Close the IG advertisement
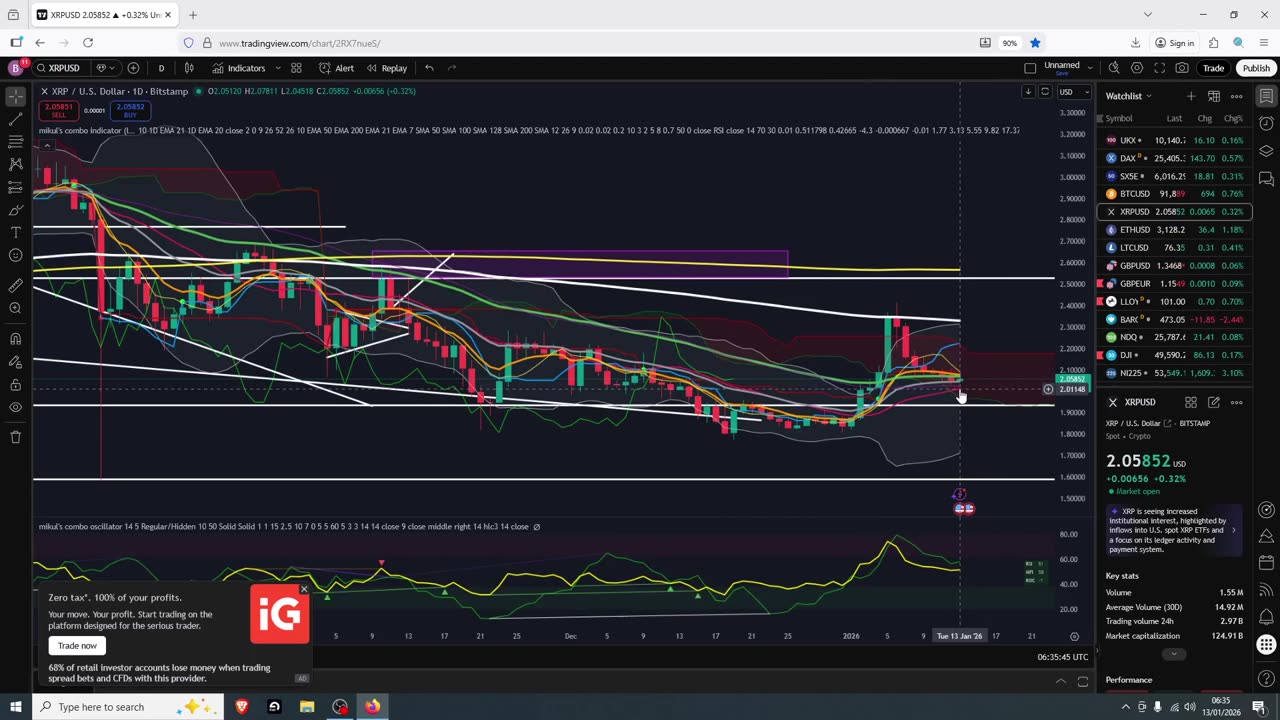 (304, 589)
